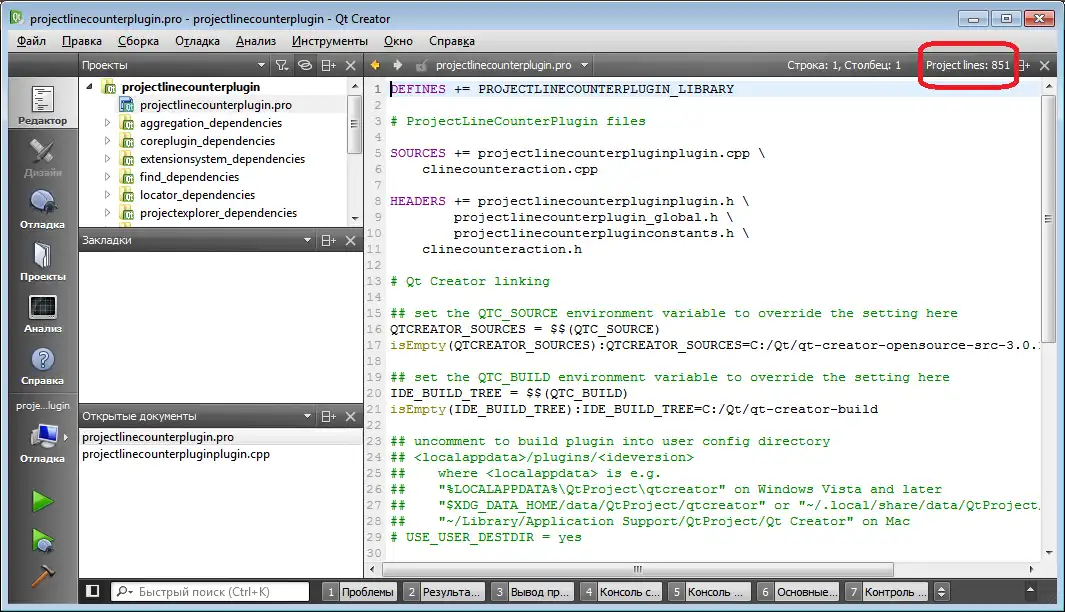The height and width of the screenshot is (612, 1065).
Task: Filter the project tree with funnel icon
Action: pyautogui.click(x=281, y=65)
